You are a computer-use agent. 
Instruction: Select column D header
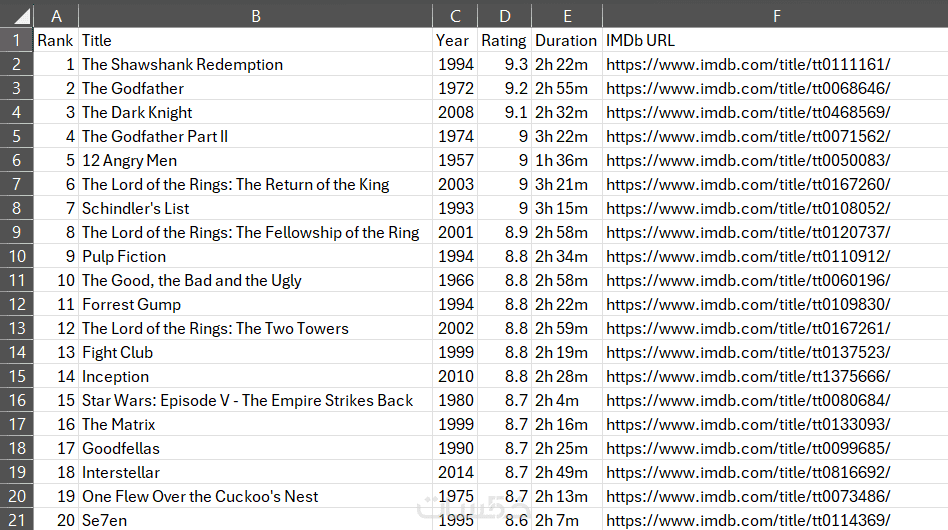point(504,15)
